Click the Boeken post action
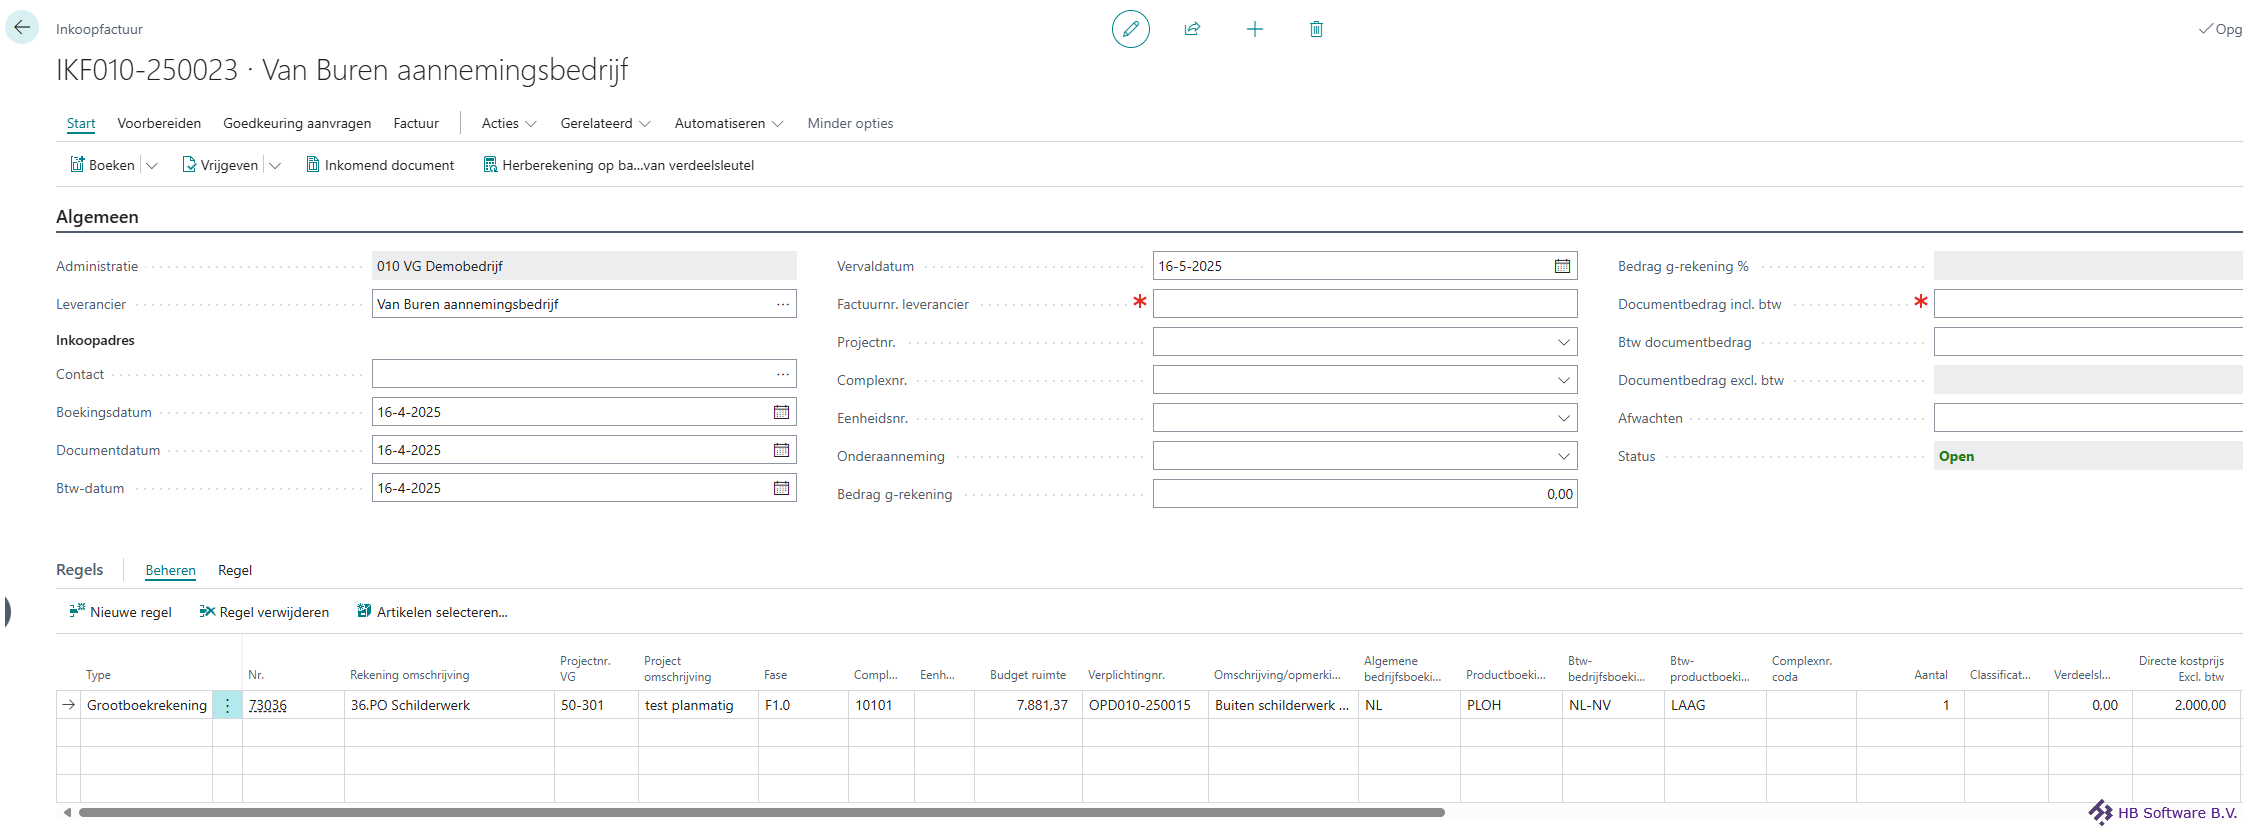2248x832 pixels. 102,165
